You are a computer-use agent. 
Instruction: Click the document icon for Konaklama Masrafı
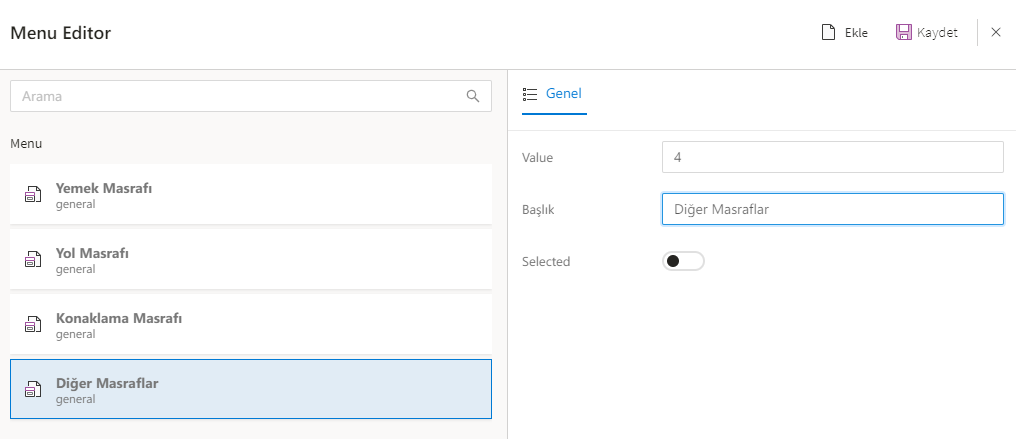(33, 324)
